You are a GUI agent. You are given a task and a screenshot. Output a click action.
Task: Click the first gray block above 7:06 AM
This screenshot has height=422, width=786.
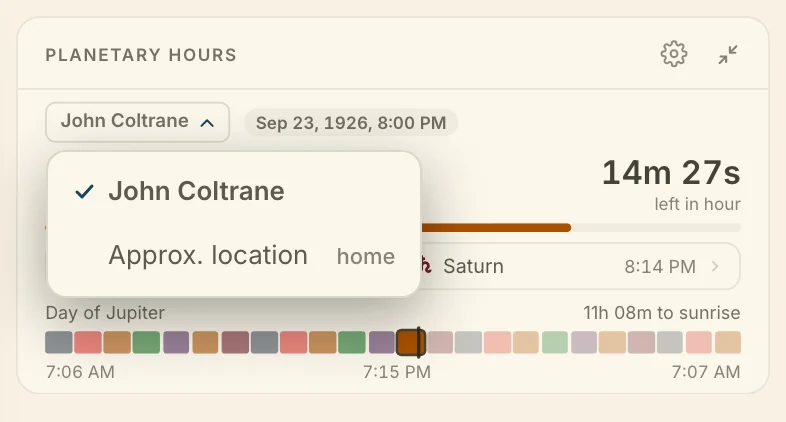pyautogui.click(x=59, y=342)
